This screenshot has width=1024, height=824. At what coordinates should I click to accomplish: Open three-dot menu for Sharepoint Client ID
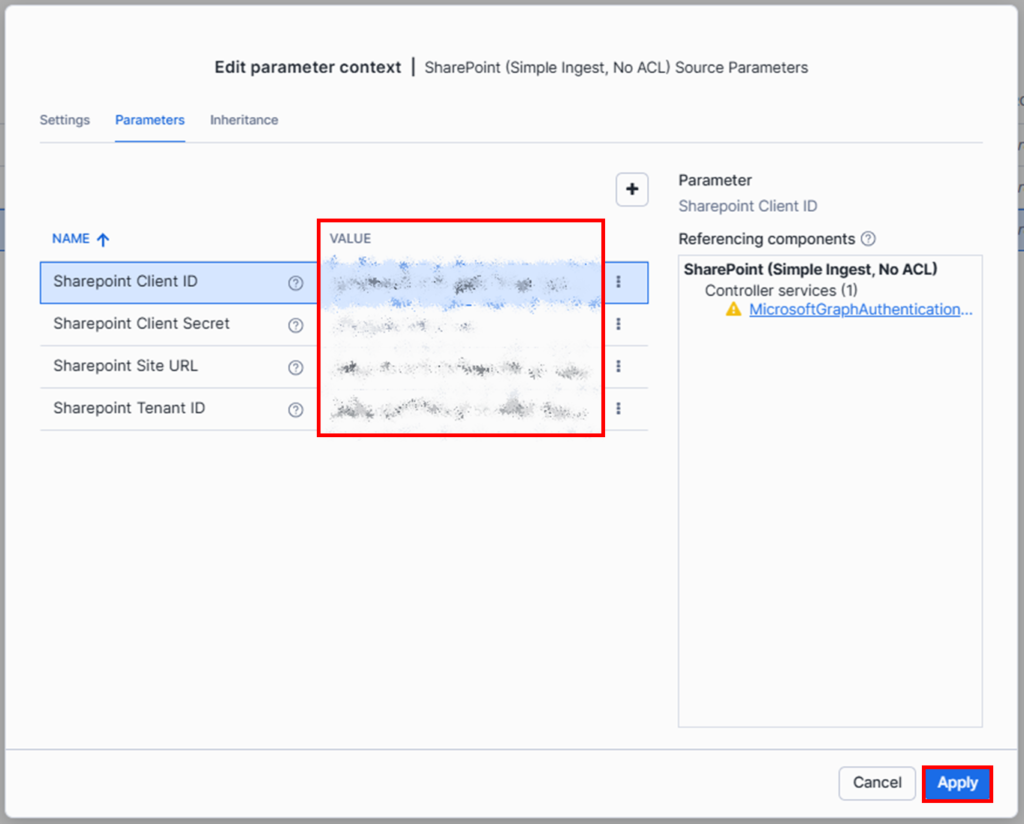click(x=618, y=281)
